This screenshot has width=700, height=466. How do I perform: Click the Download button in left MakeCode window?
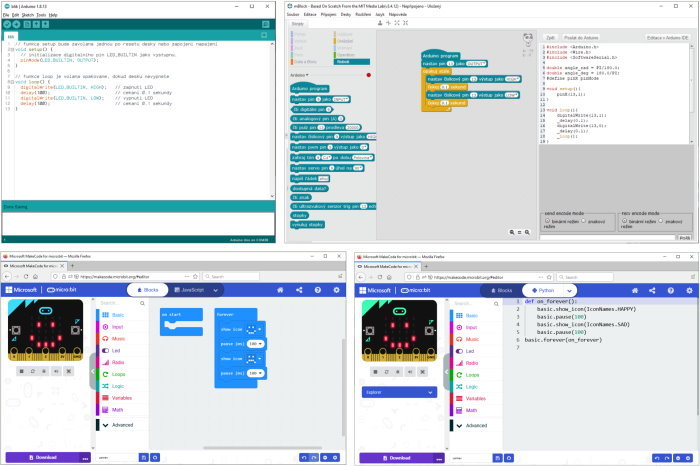[x=43, y=458]
